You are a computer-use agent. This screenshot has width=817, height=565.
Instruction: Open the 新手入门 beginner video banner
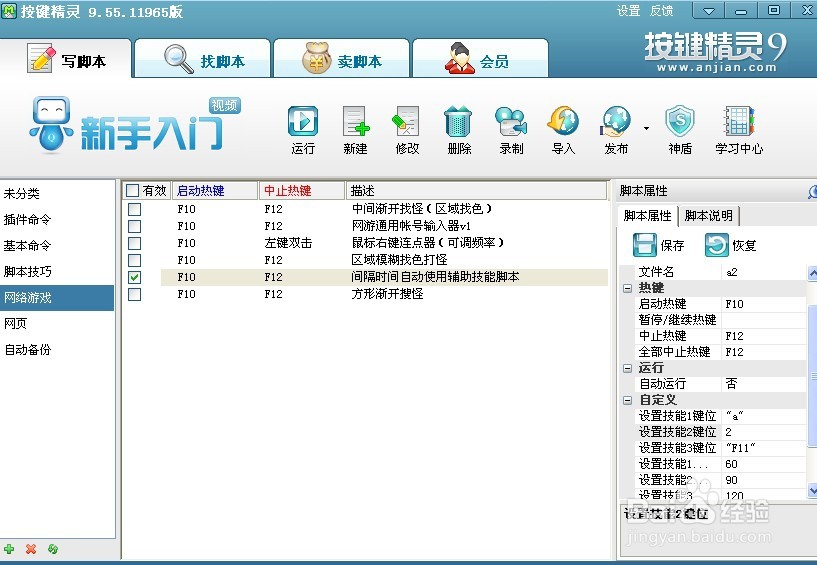pyautogui.click(x=135, y=126)
